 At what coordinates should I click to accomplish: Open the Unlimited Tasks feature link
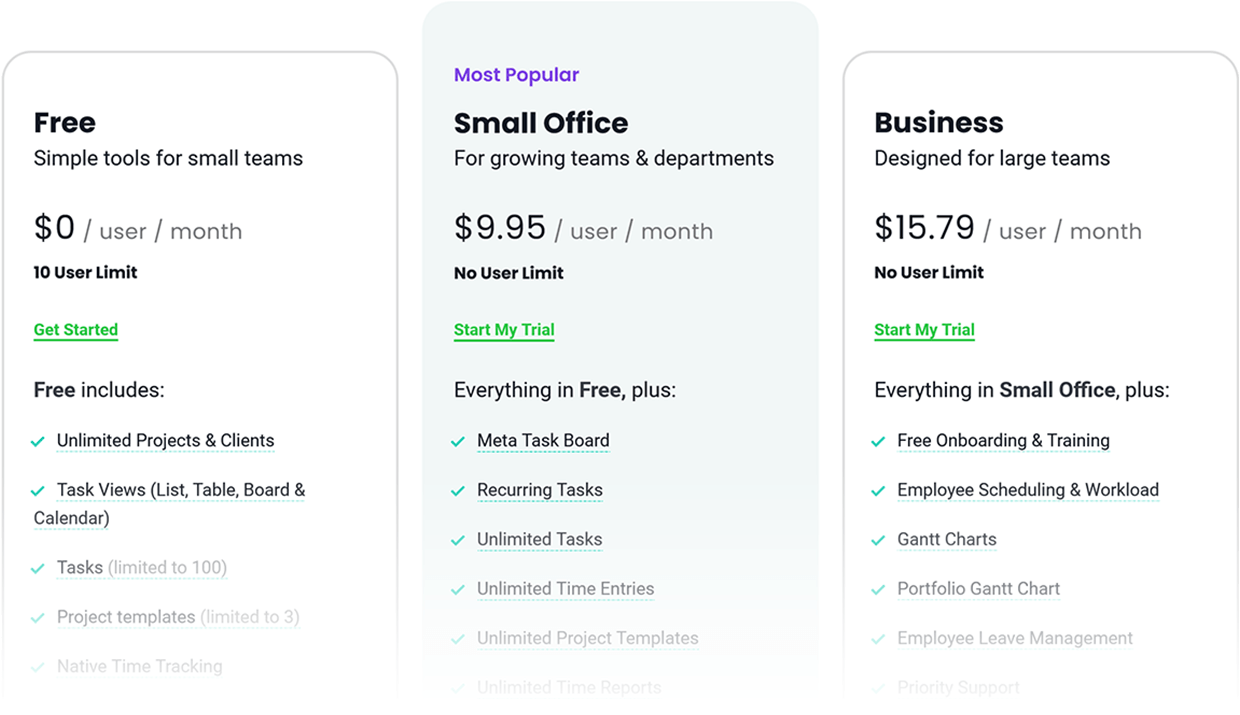tap(540, 539)
